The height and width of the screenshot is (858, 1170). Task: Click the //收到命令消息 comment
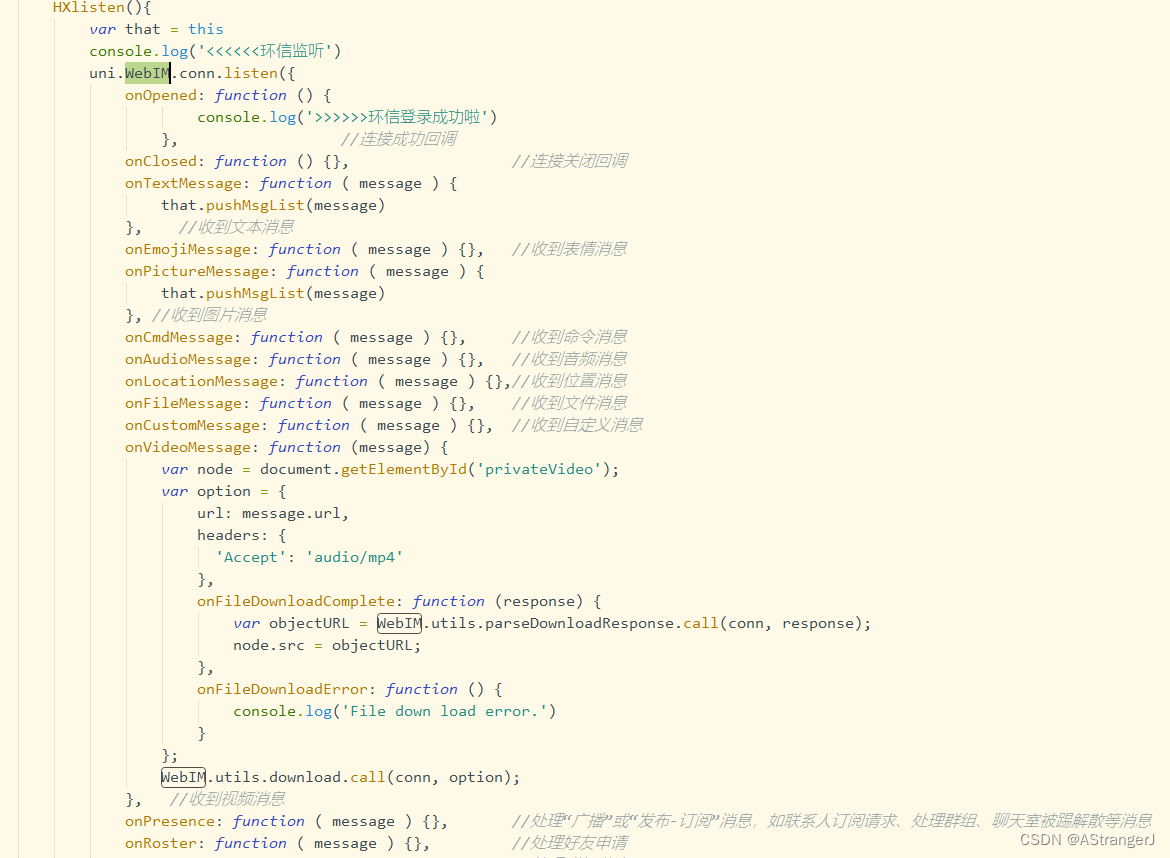569,337
